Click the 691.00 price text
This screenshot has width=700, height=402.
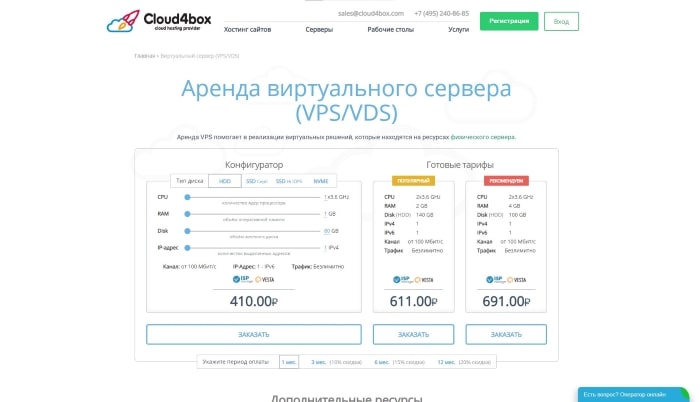pos(506,302)
